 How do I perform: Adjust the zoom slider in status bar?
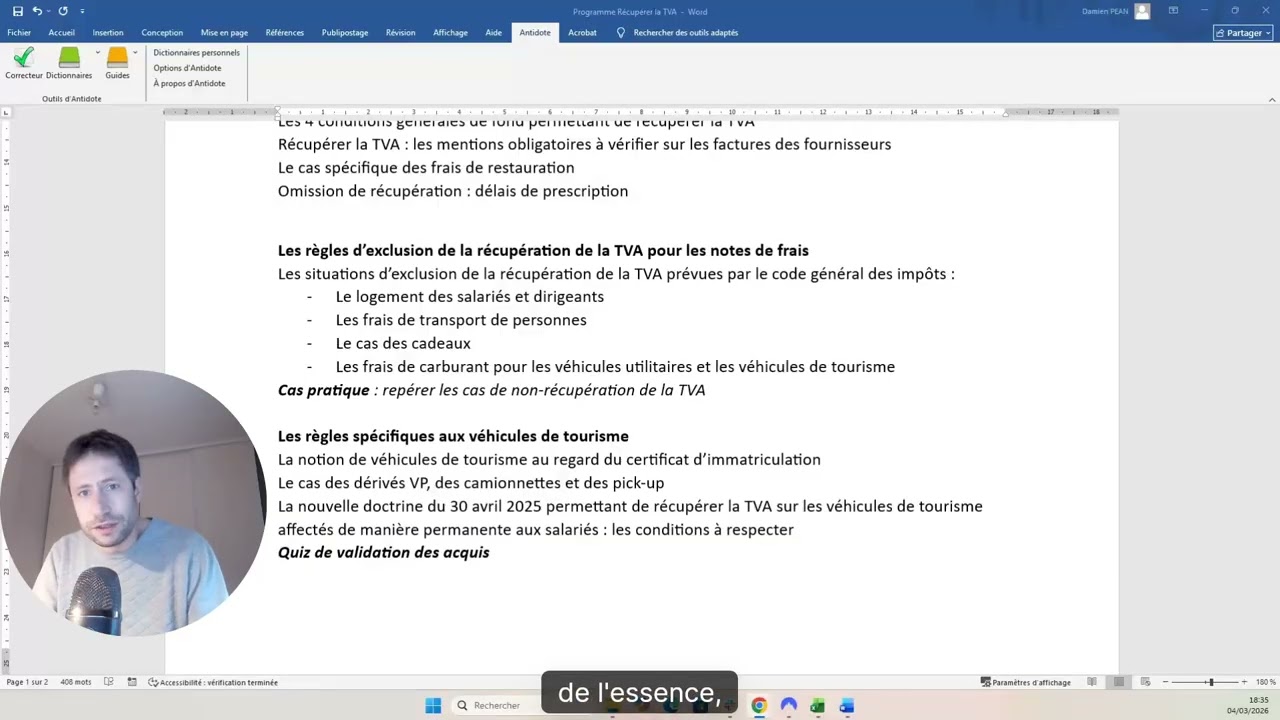(1212, 682)
